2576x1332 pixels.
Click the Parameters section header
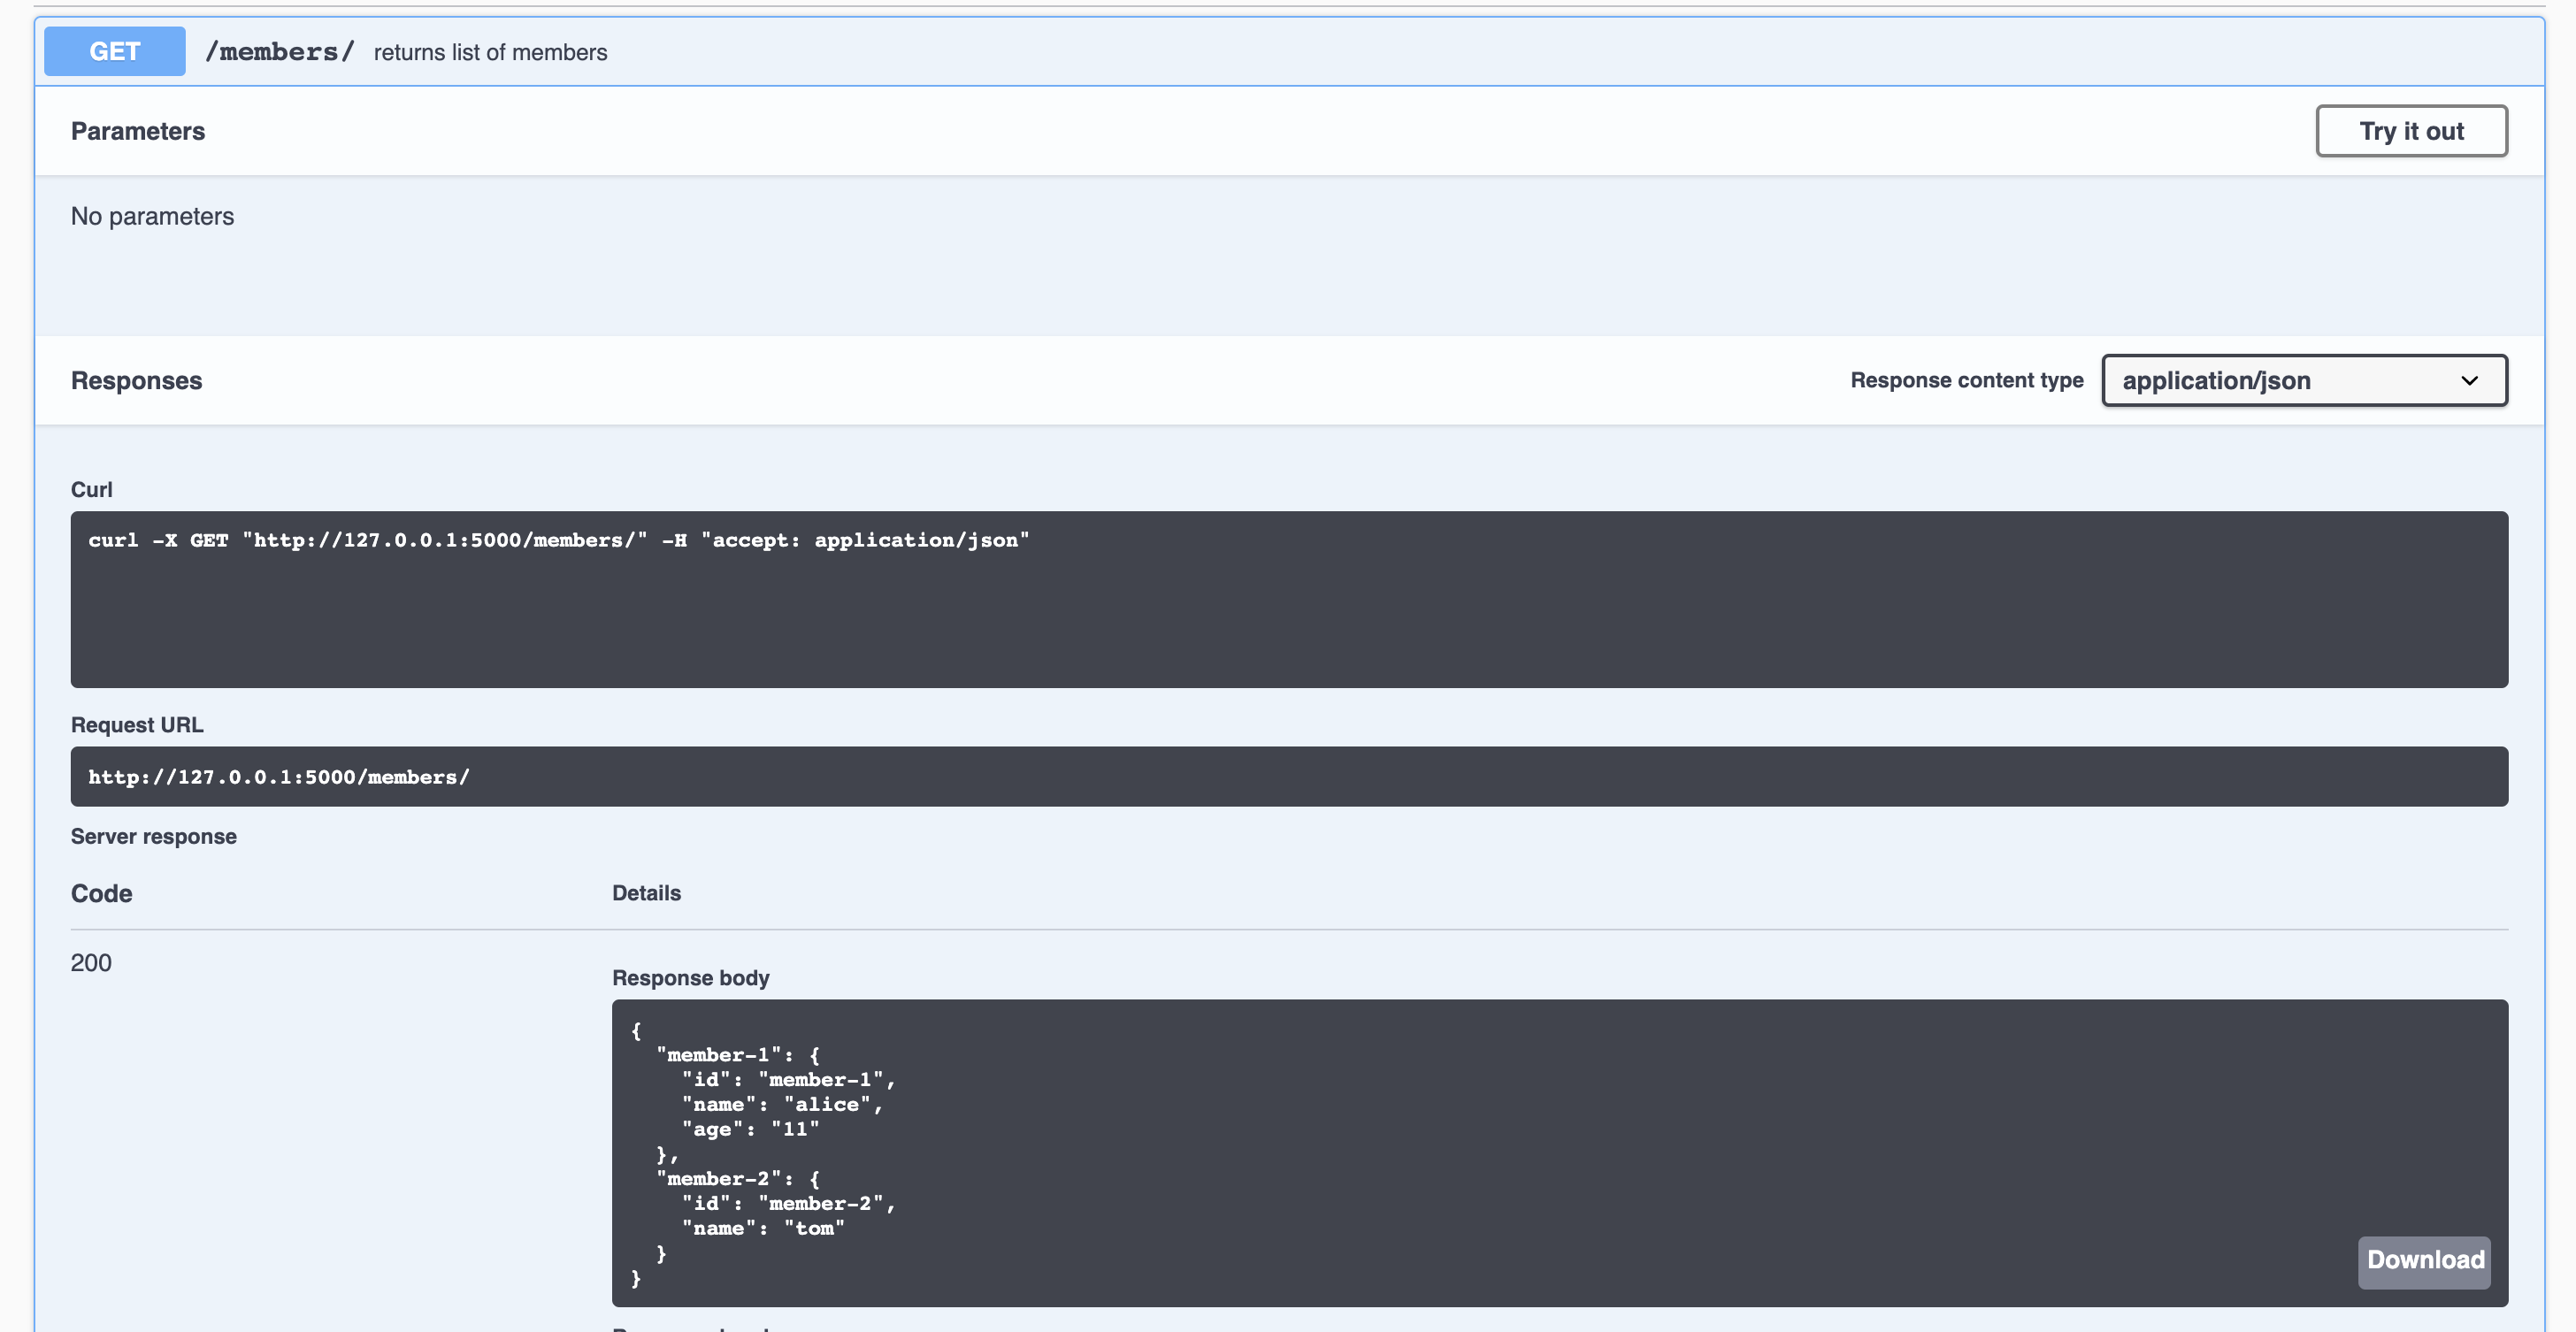point(137,130)
